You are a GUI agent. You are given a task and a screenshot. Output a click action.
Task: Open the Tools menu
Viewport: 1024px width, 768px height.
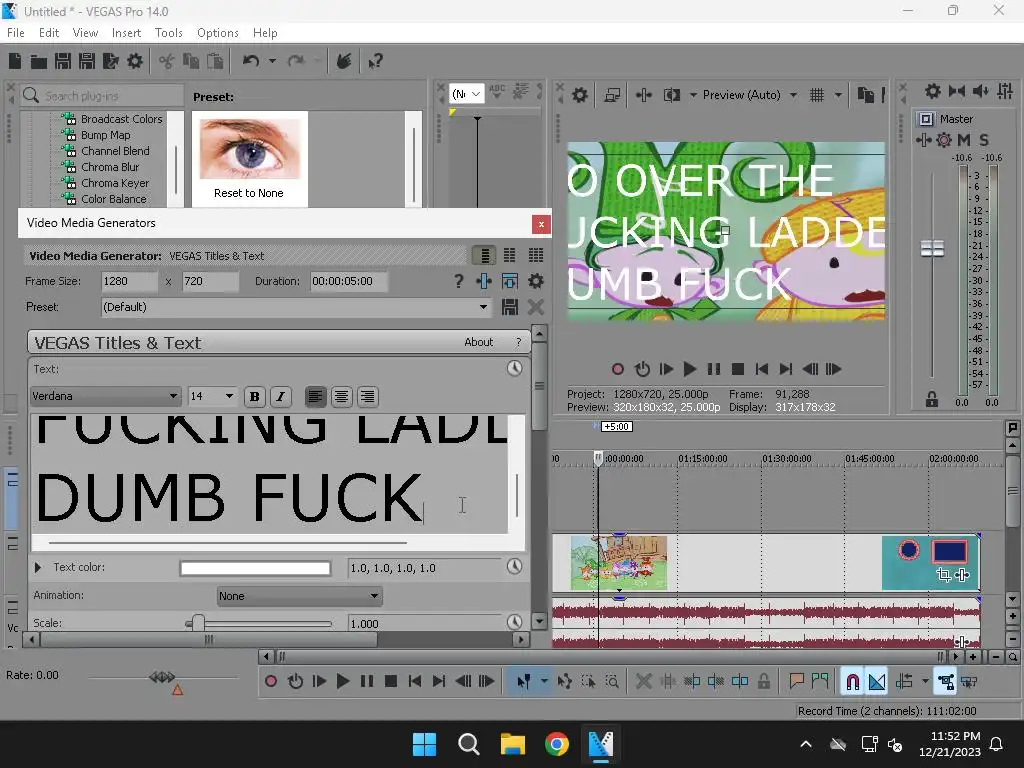click(168, 33)
